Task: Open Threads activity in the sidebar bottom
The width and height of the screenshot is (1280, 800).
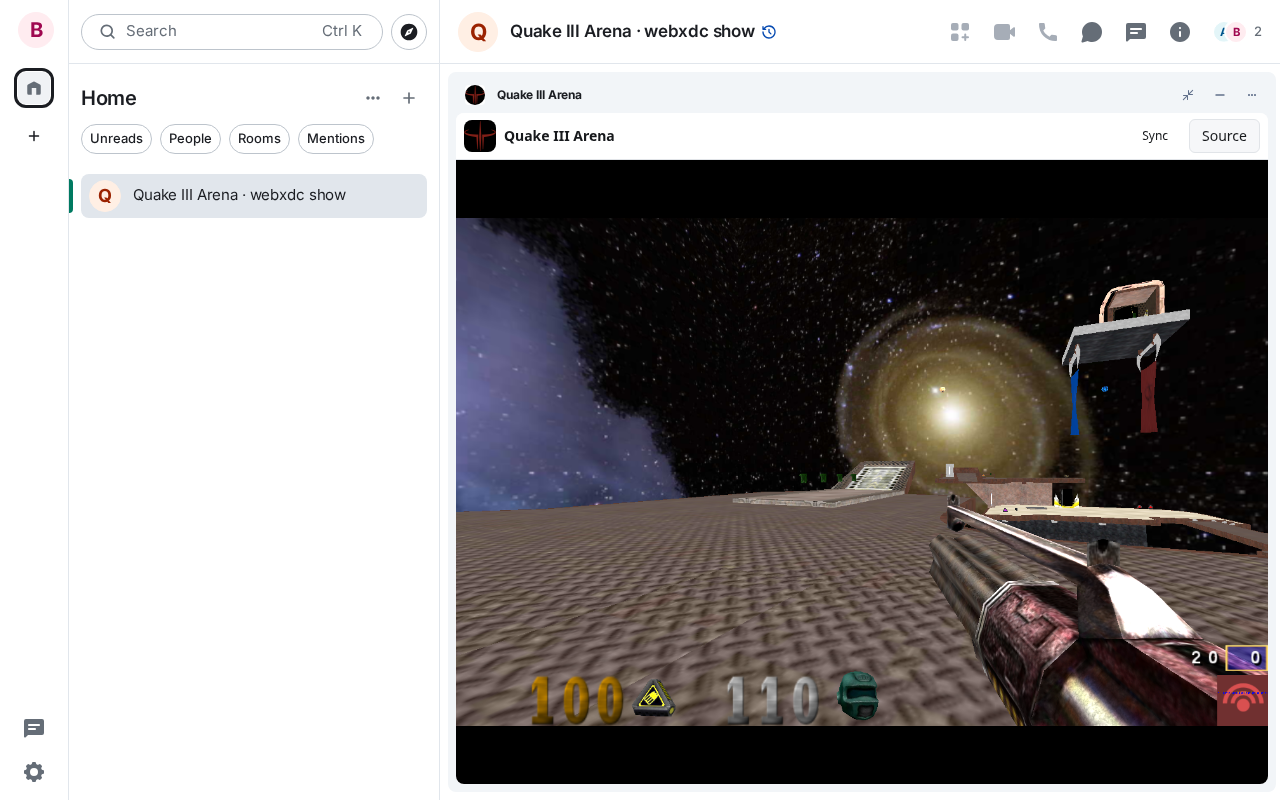Action: click(x=34, y=728)
